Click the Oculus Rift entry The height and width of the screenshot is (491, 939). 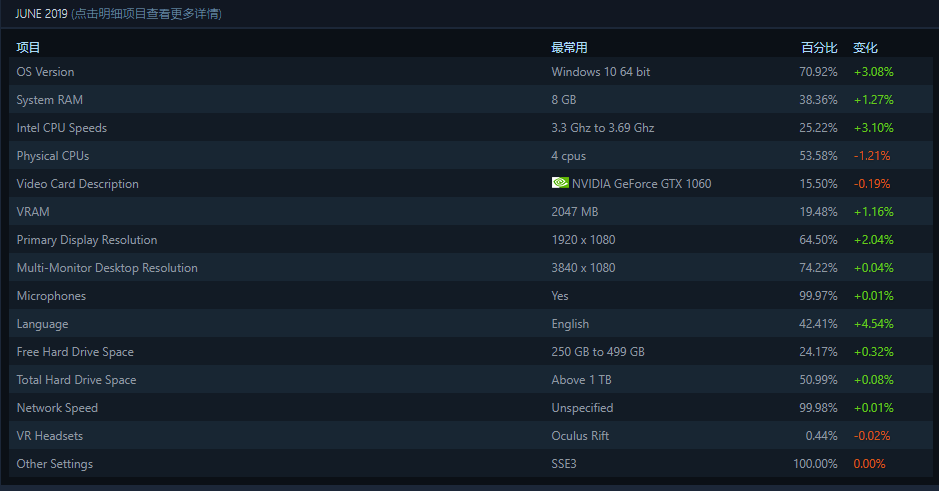(x=580, y=436)
